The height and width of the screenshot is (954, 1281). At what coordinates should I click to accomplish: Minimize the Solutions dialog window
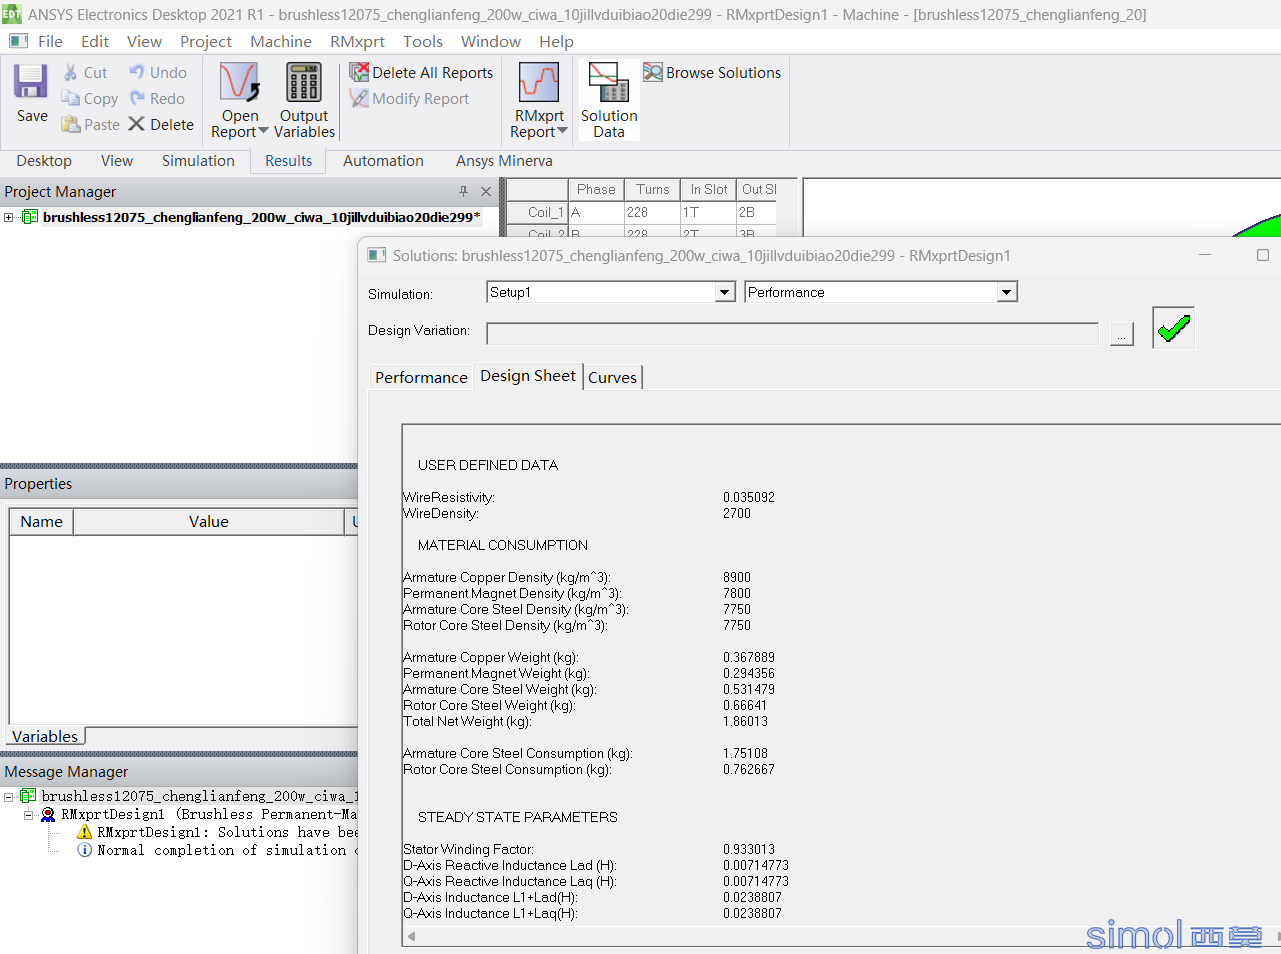[x=1205, y=255]
